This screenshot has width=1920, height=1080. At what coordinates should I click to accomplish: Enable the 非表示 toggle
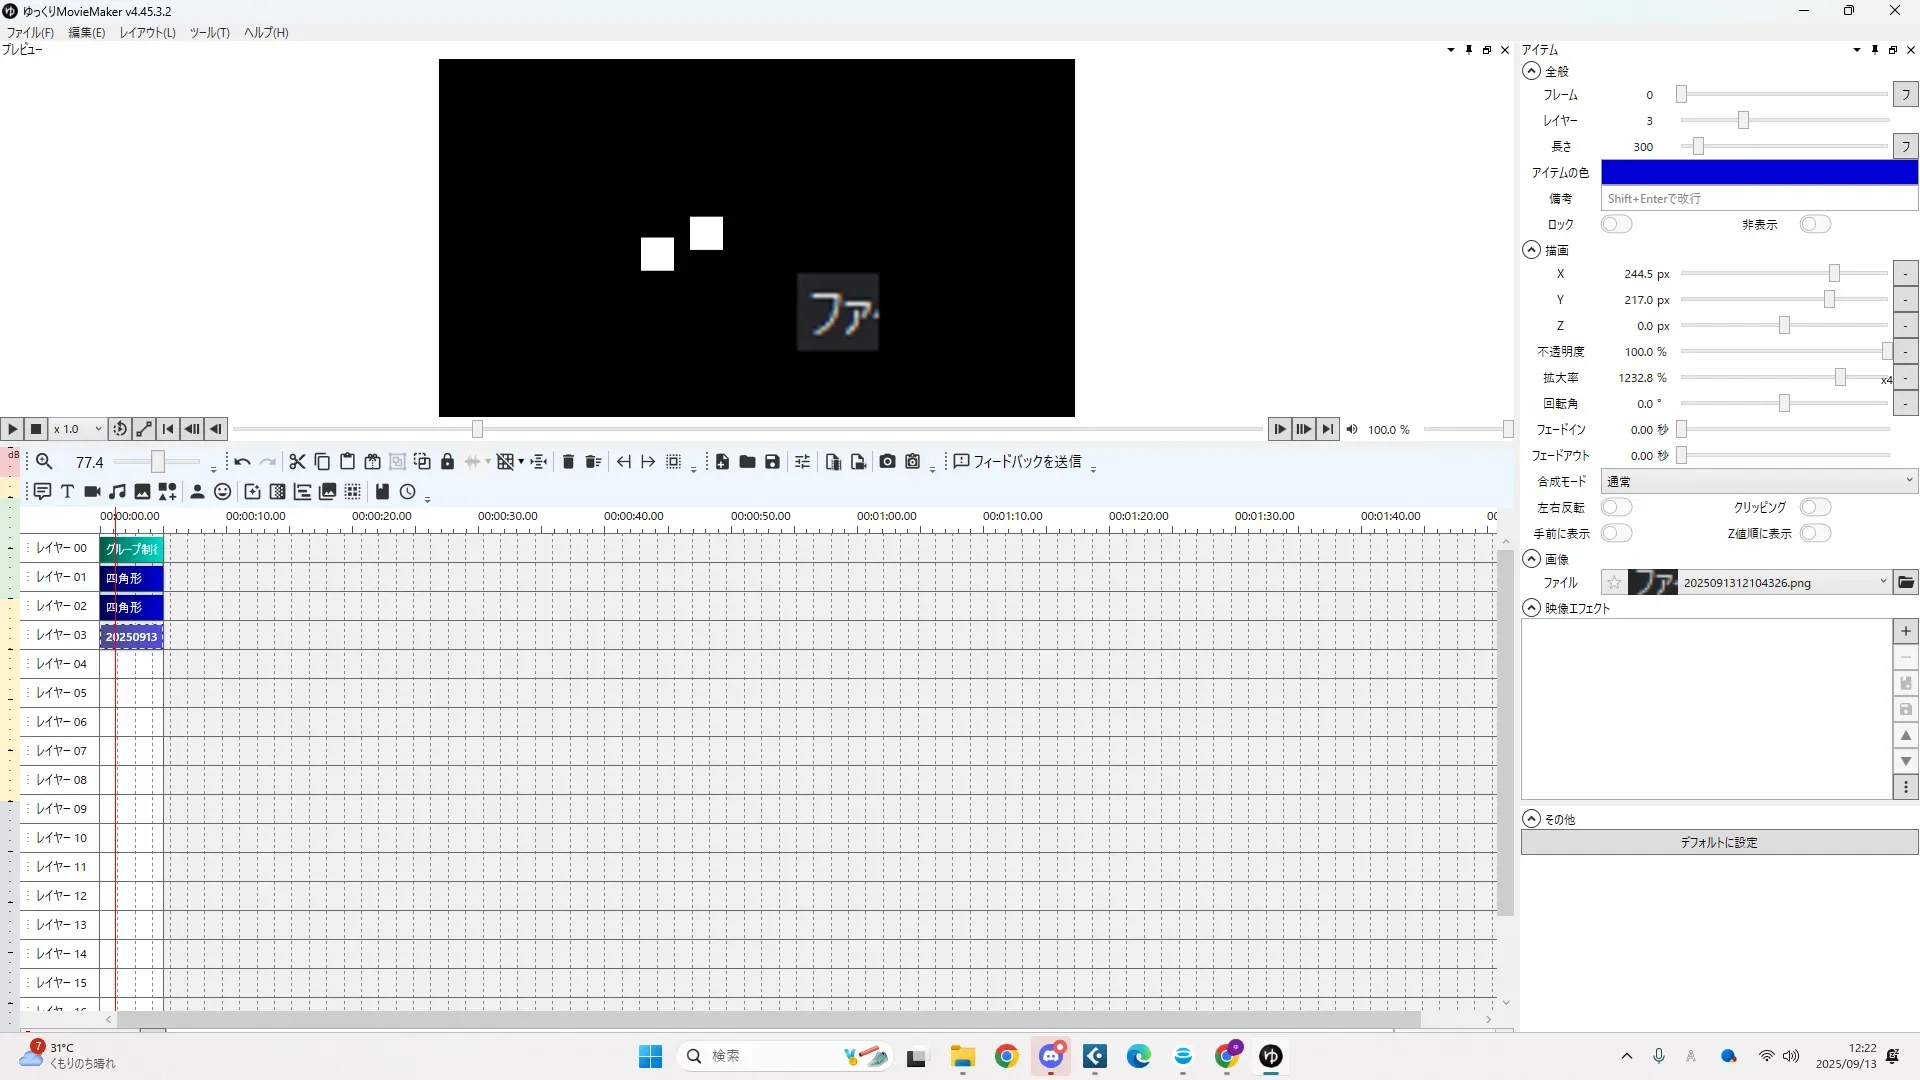(x=1815, y=224)
